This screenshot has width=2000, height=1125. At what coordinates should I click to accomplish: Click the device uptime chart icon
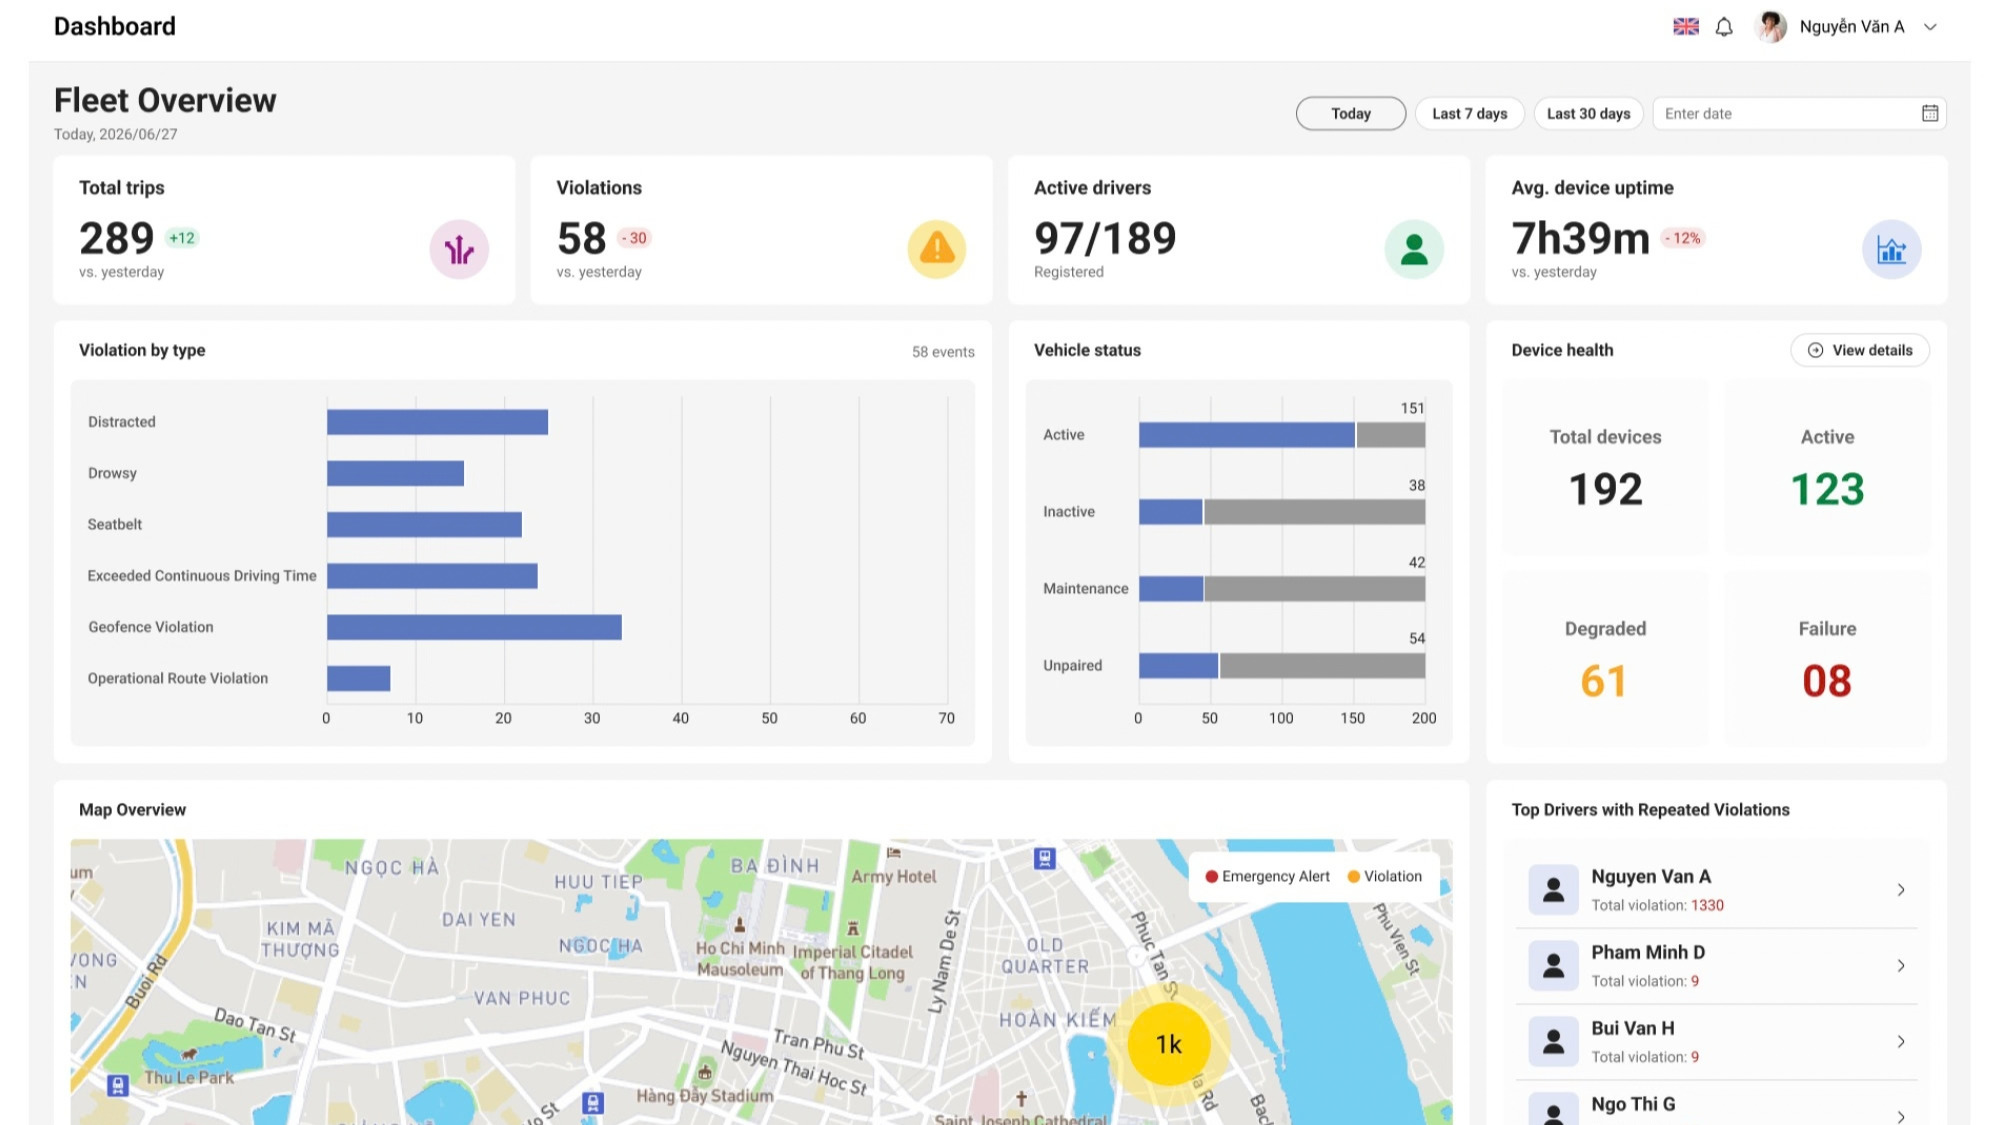[1892, 249]
